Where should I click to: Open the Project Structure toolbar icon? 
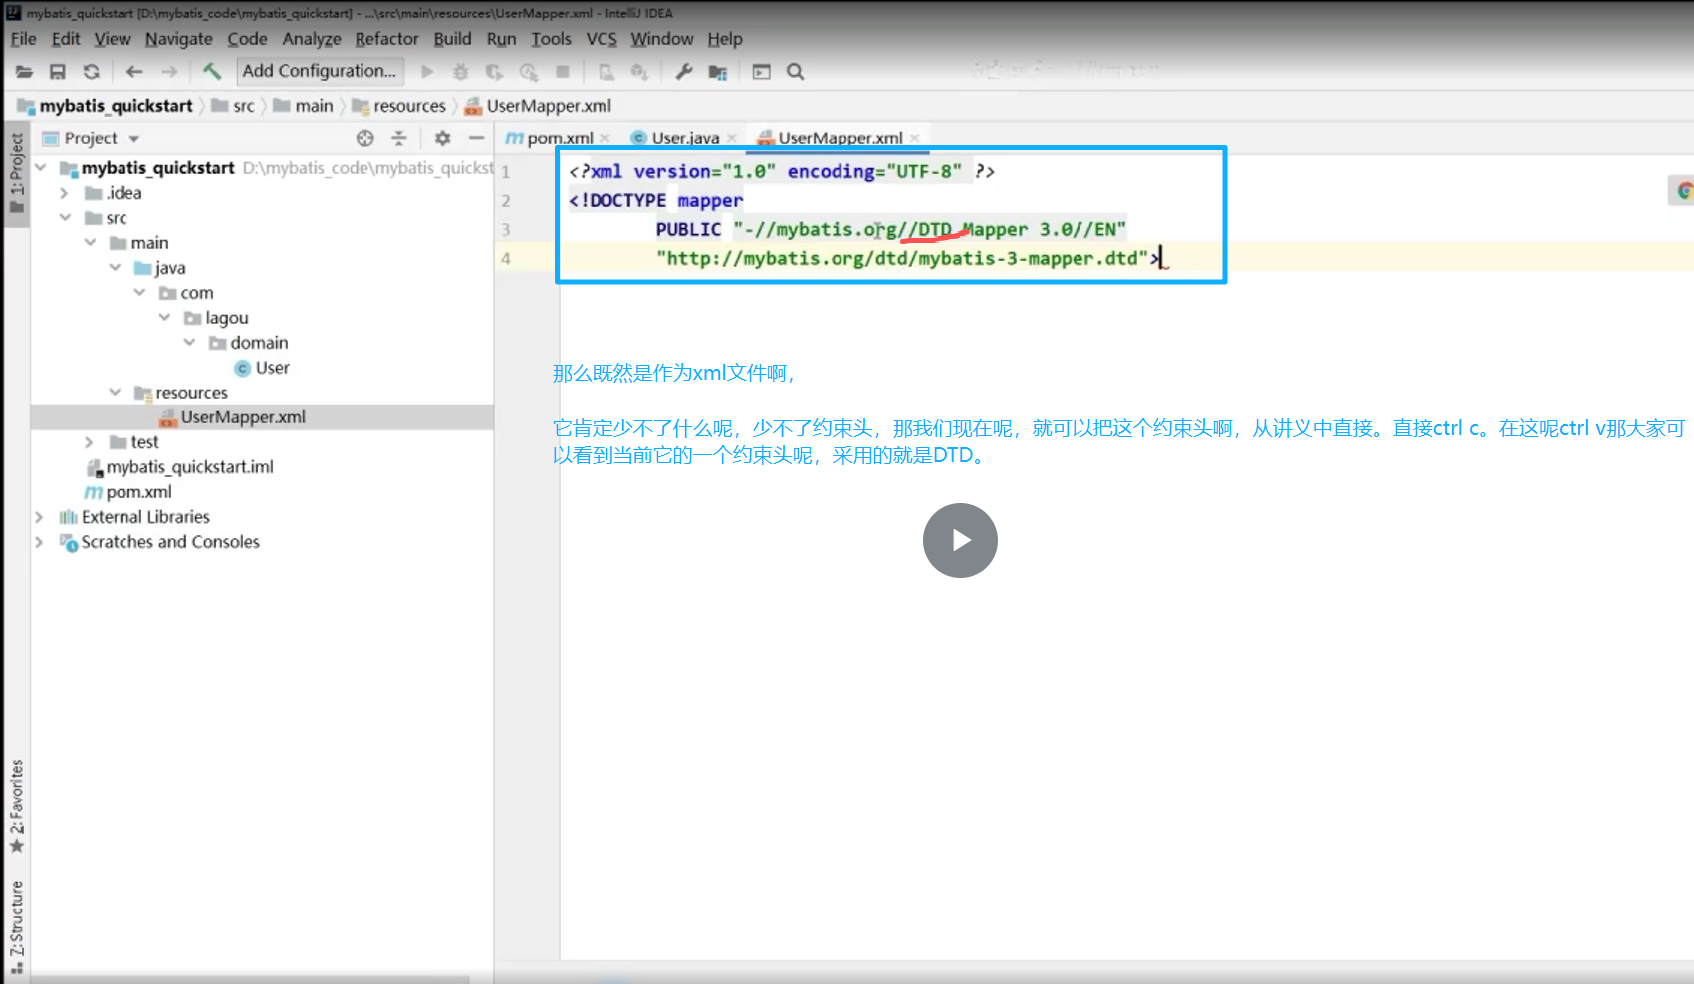pos(718,72)
